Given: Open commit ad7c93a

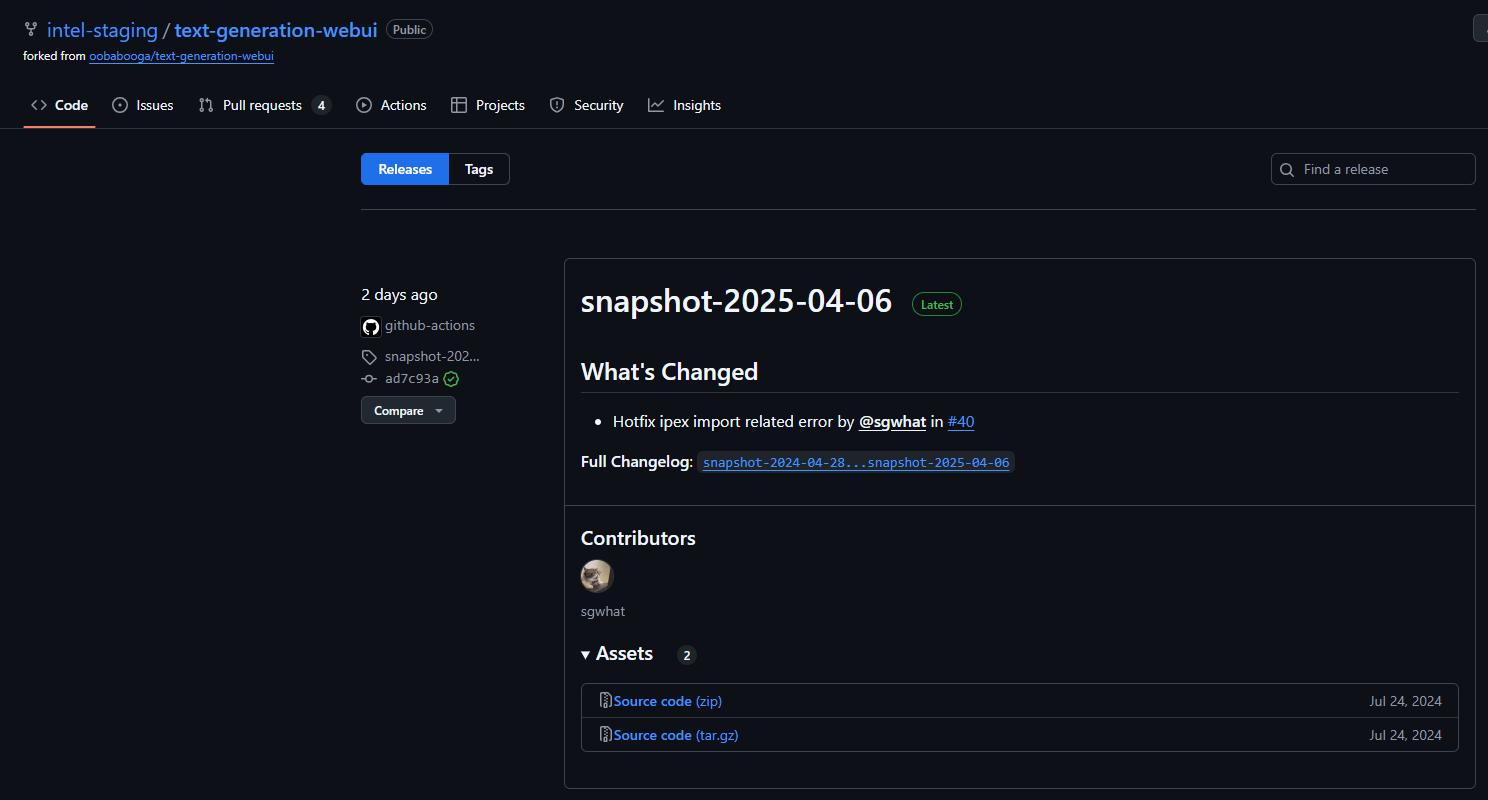Looking at the screenshot, I should pyautogui.click(x=412, y=379).
